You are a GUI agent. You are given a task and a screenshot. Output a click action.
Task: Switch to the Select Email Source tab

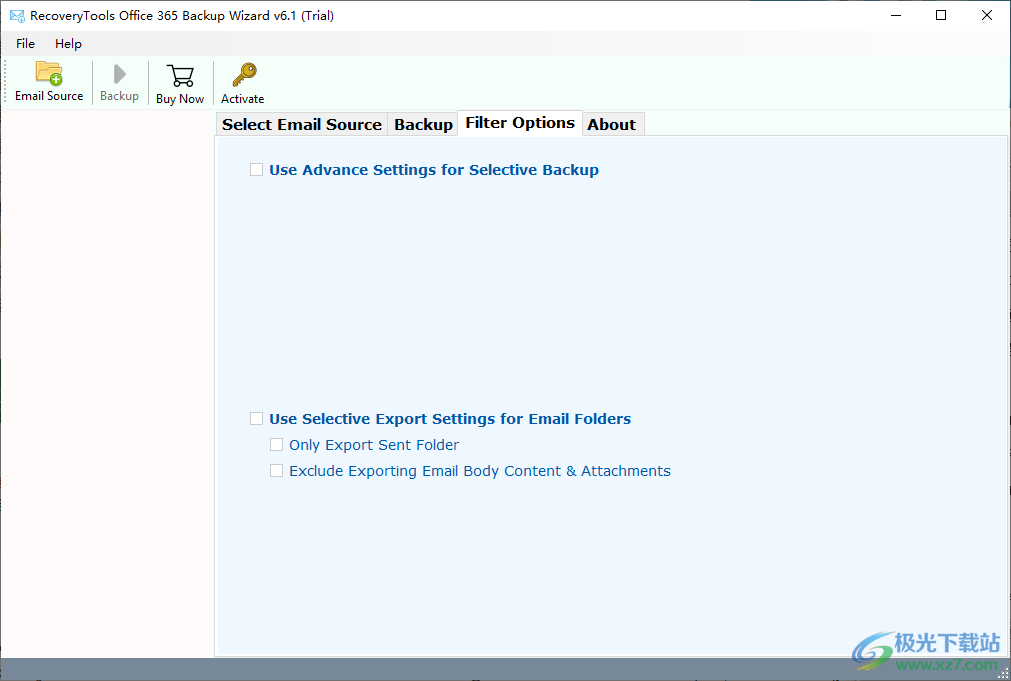(x=301, y=123)
